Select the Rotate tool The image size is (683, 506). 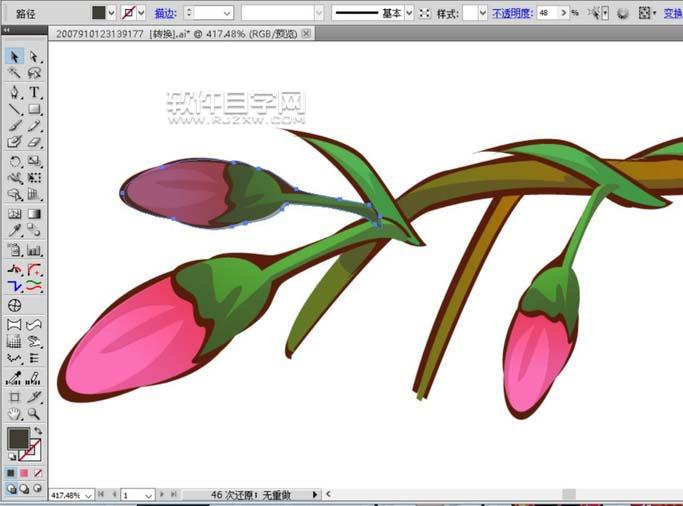[15, 161]
